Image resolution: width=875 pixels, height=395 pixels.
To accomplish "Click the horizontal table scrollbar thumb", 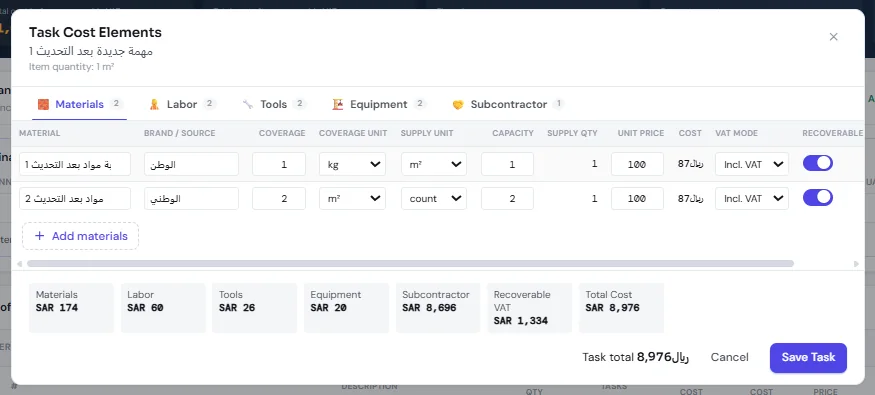I will coord(410,263).
